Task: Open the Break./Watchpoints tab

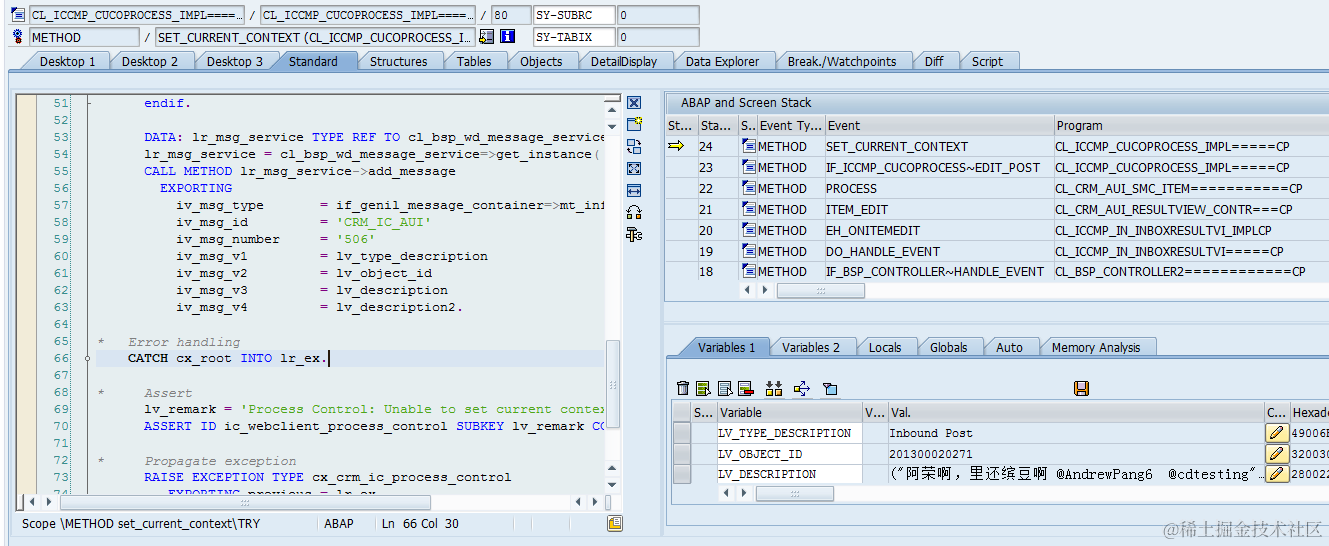Action: tap(842, 61)
